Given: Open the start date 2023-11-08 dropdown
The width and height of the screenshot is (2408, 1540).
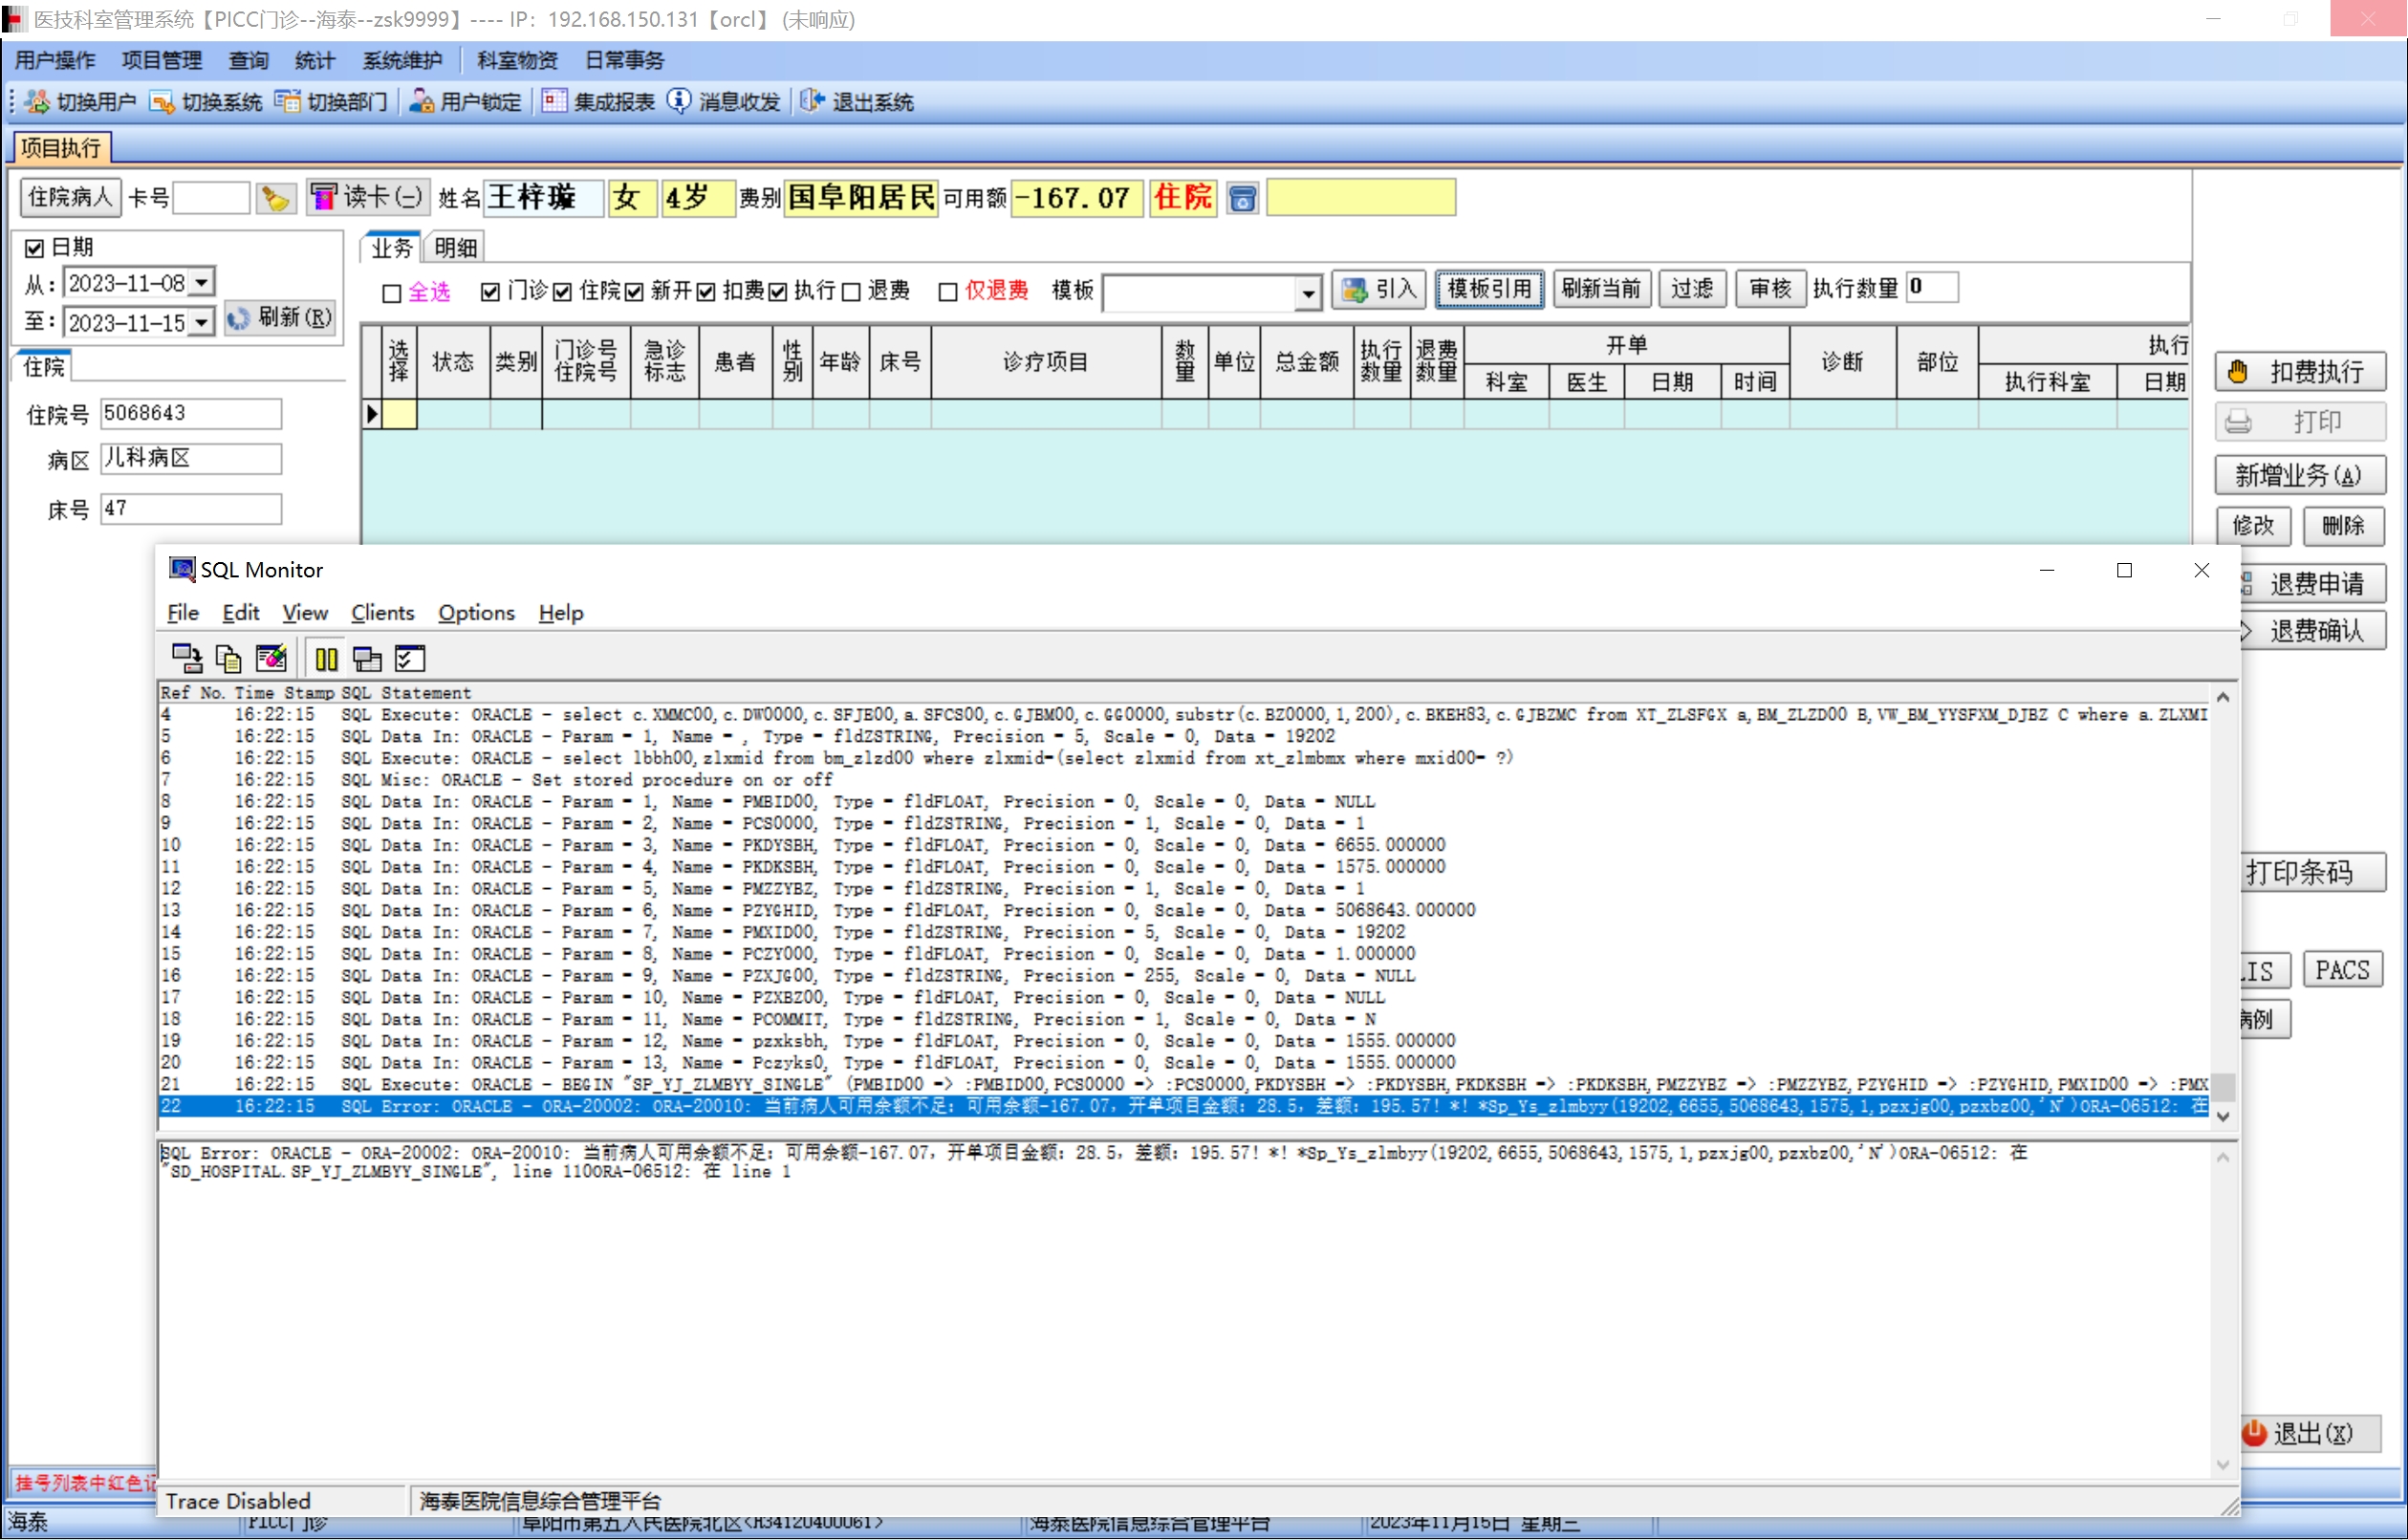Looking at the screenshot, I should click(202, 283).
